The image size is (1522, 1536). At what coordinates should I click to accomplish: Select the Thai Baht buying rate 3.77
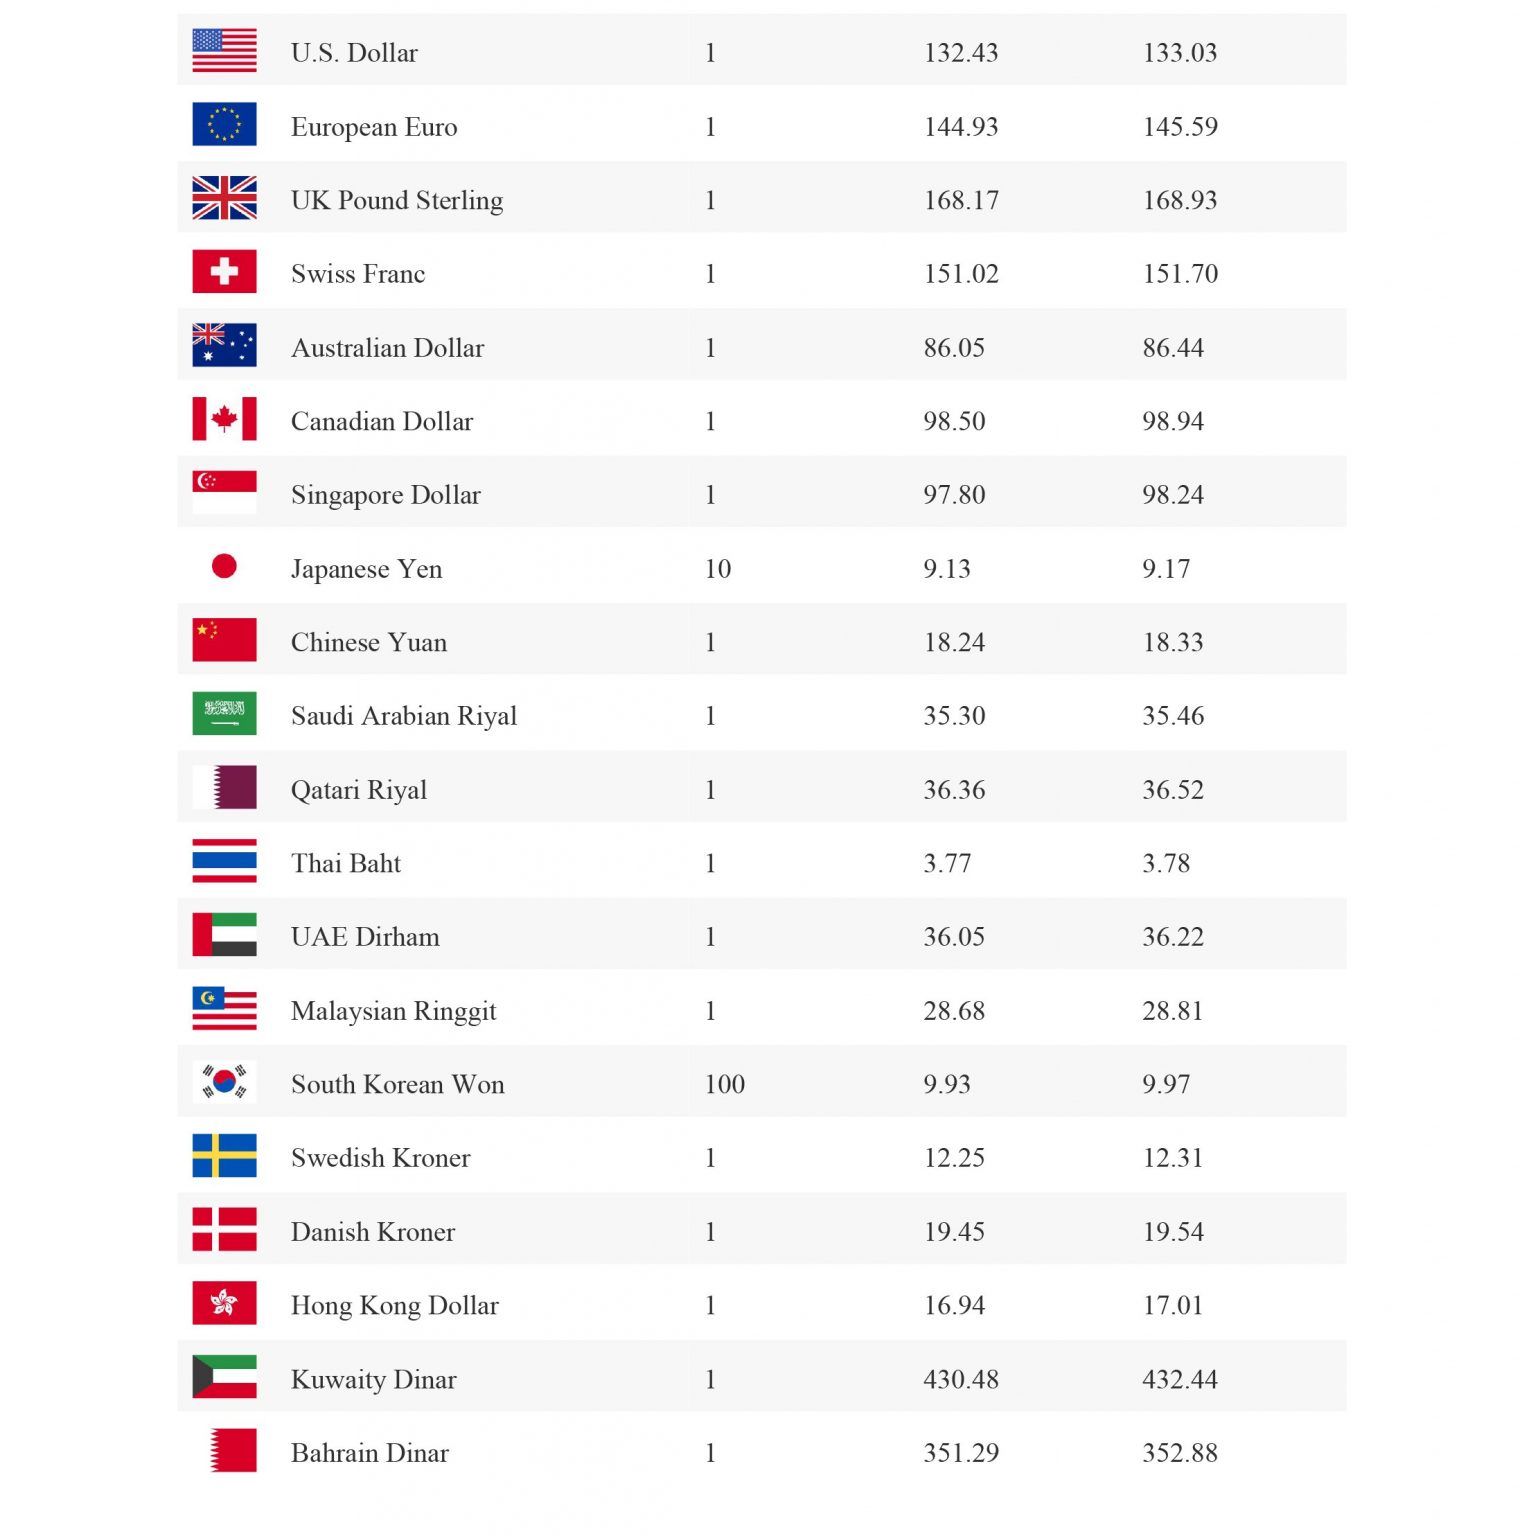(947, 864)
